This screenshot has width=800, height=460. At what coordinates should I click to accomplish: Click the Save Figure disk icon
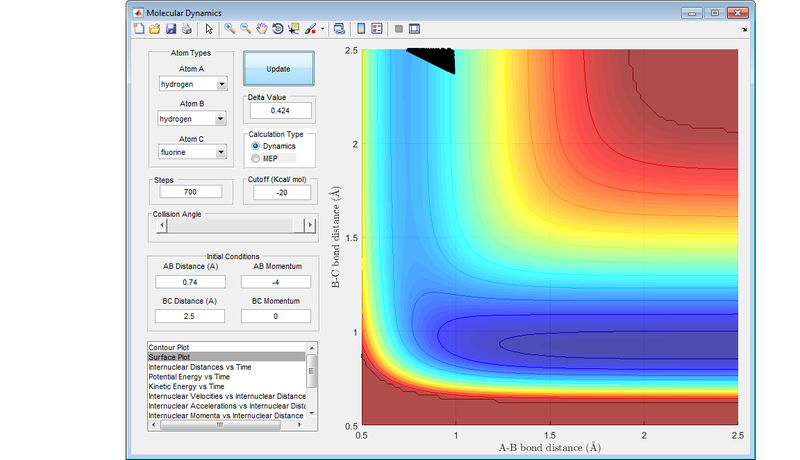[170, 29]
